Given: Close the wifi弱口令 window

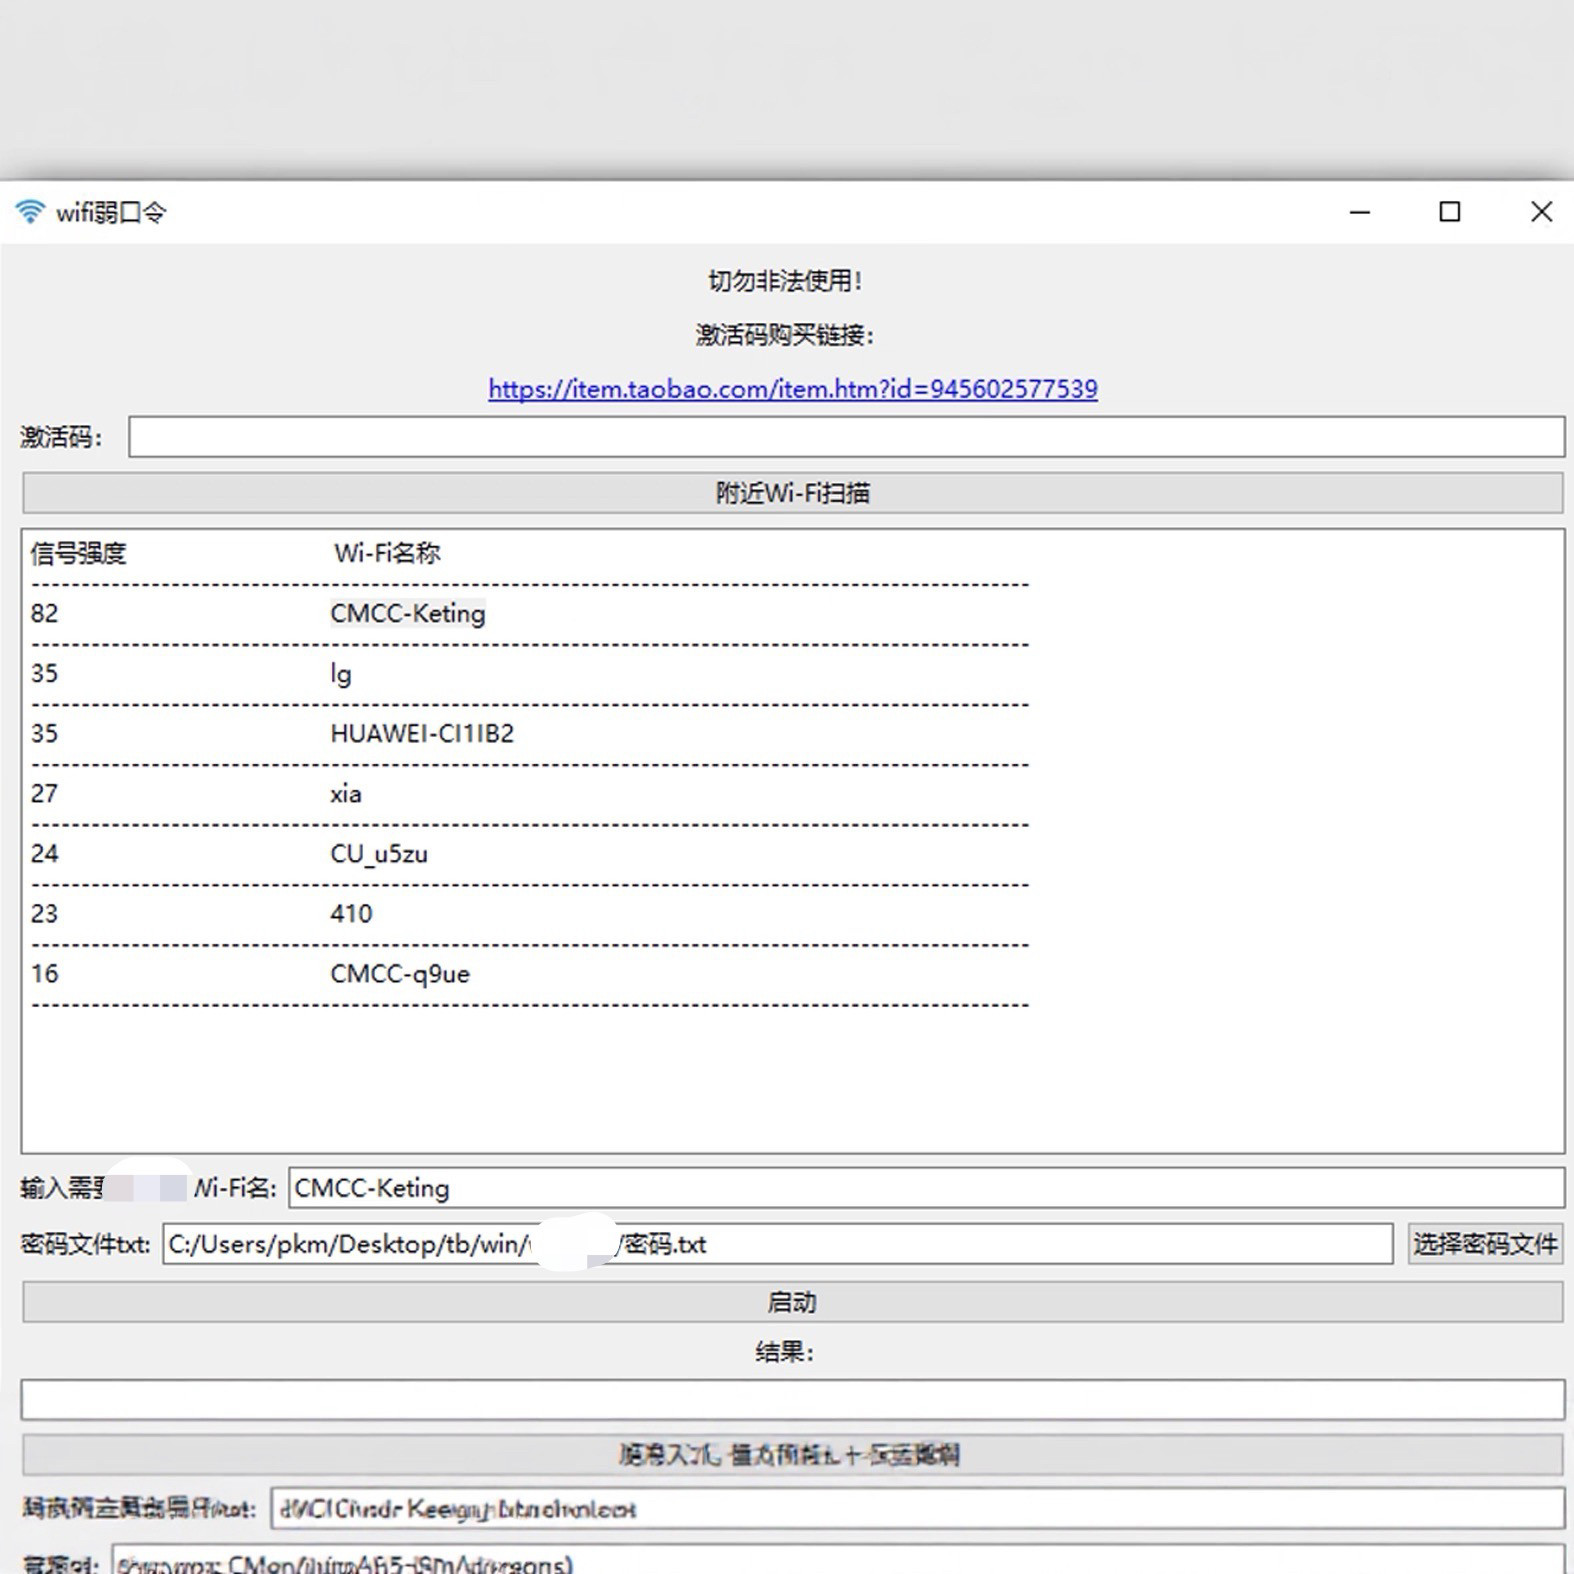Looking at the screenshot, I should 1541,212.
